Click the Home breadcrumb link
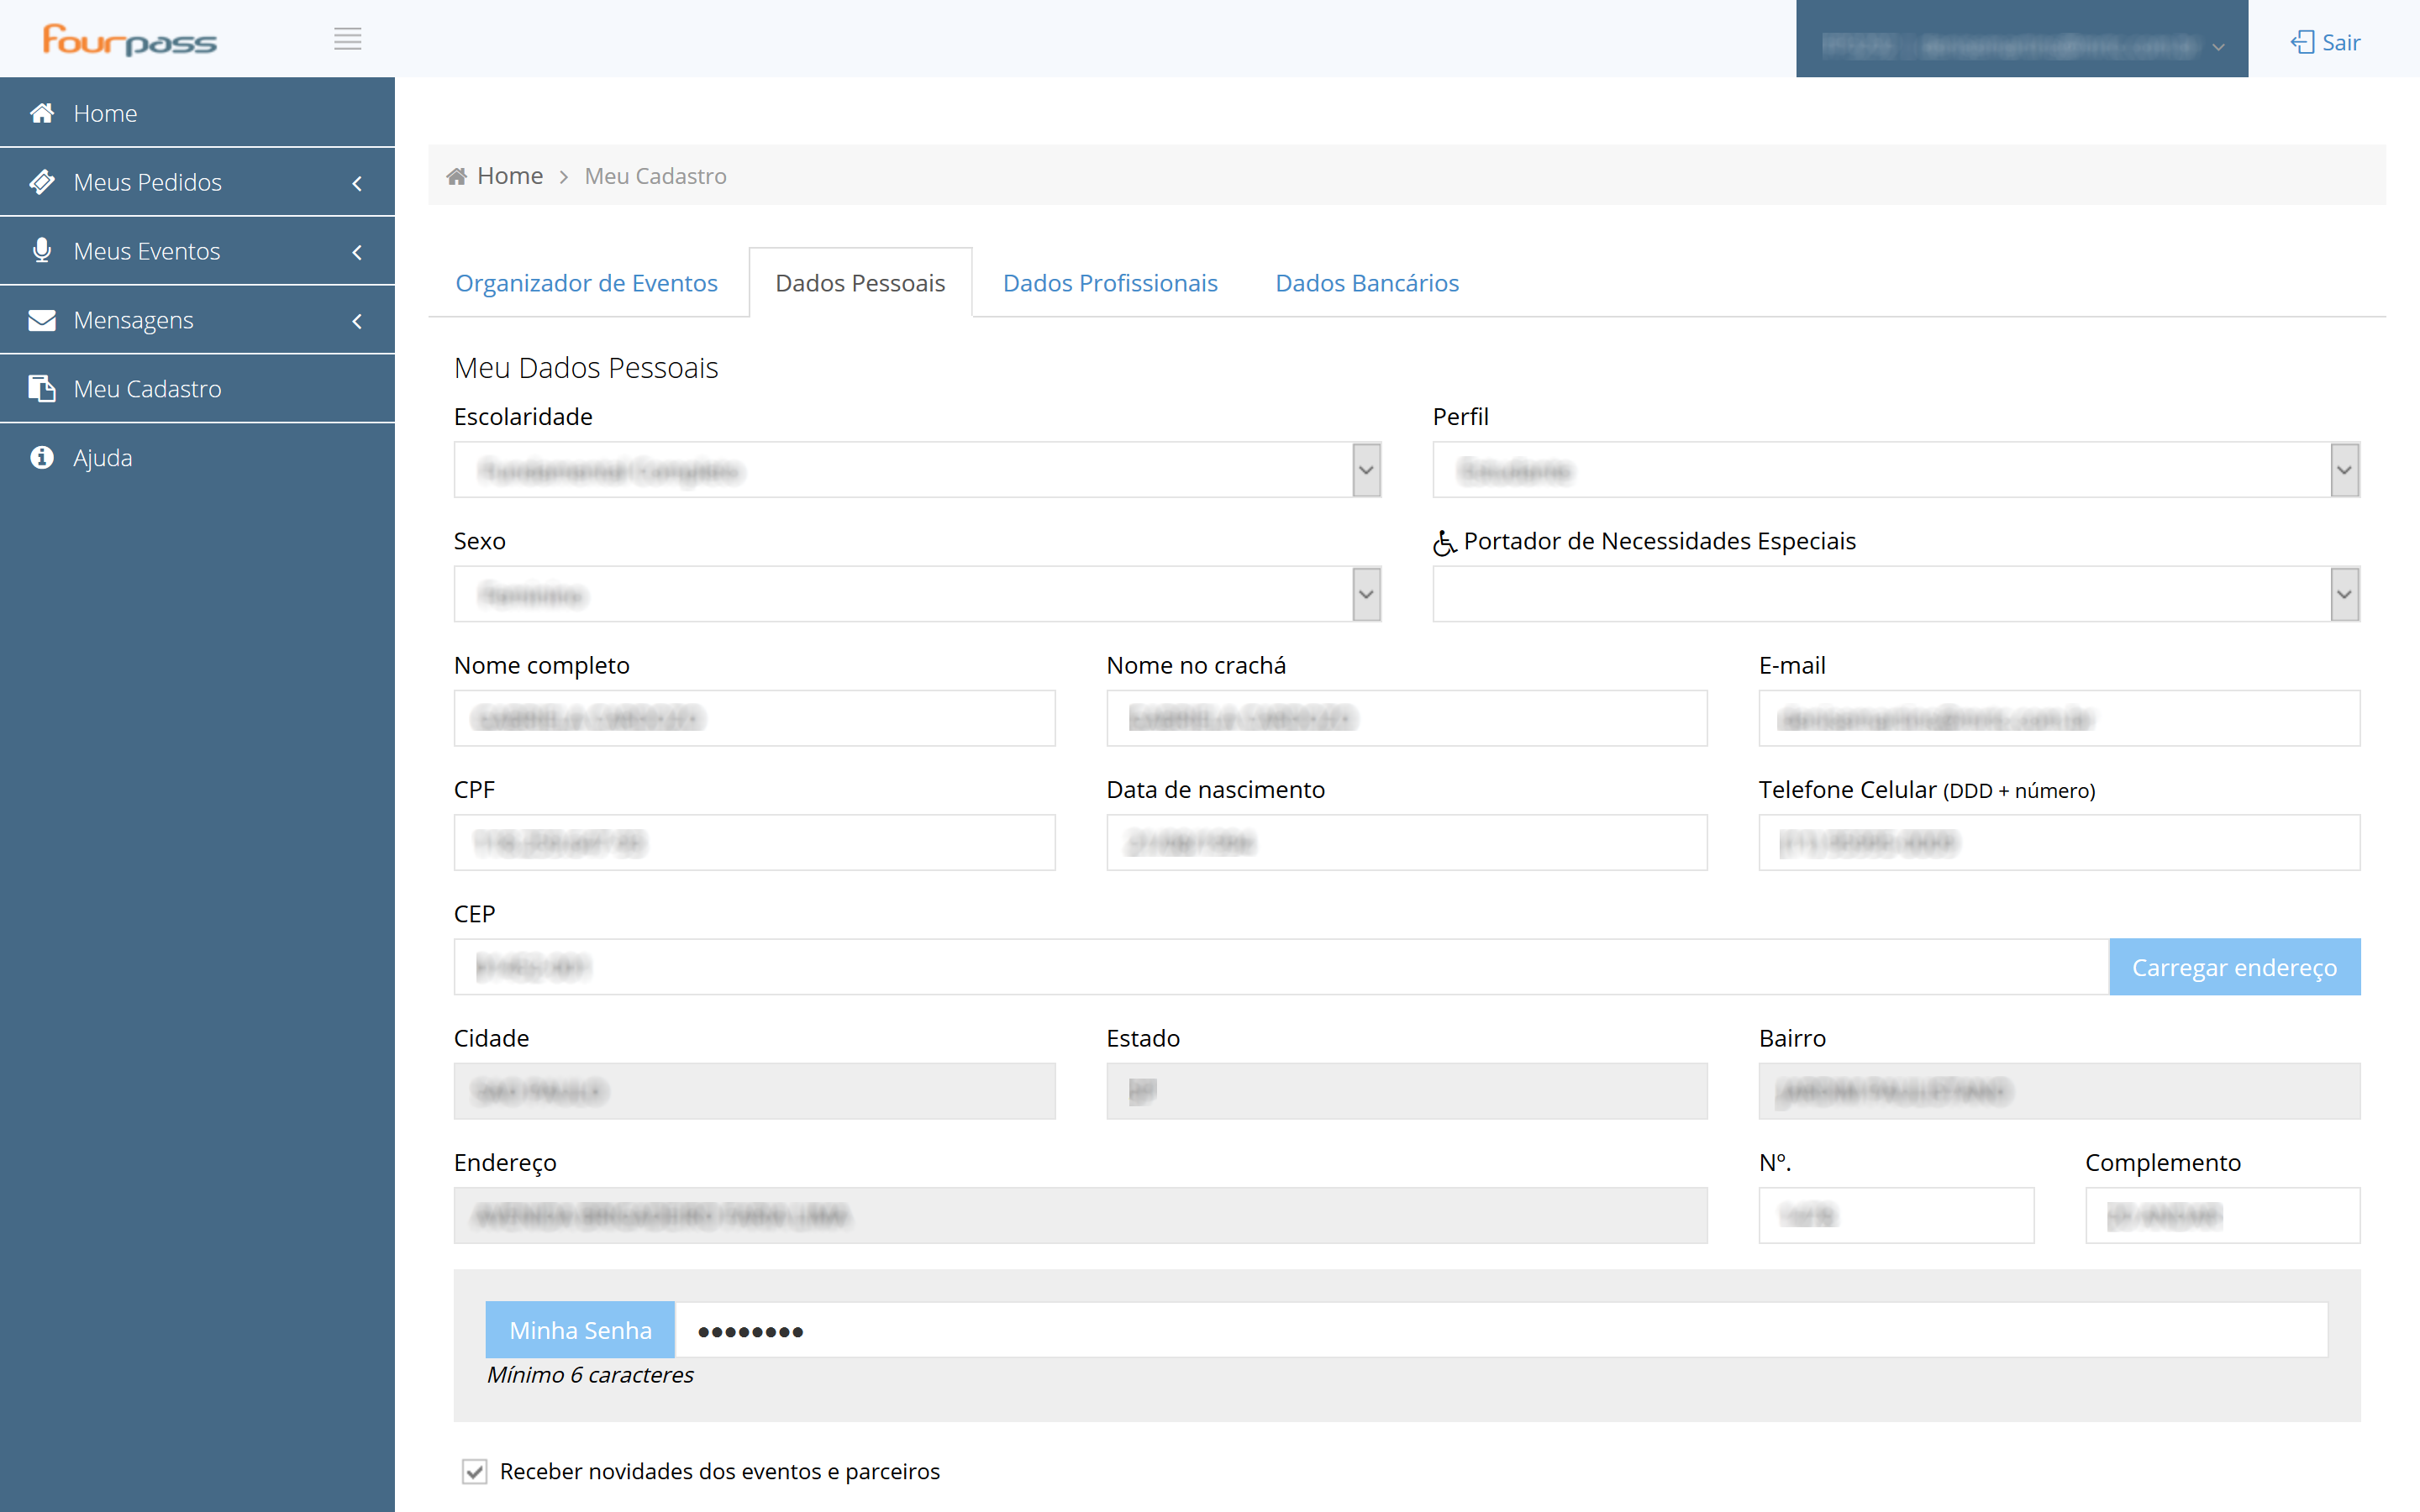 click(x=510, y=176)
